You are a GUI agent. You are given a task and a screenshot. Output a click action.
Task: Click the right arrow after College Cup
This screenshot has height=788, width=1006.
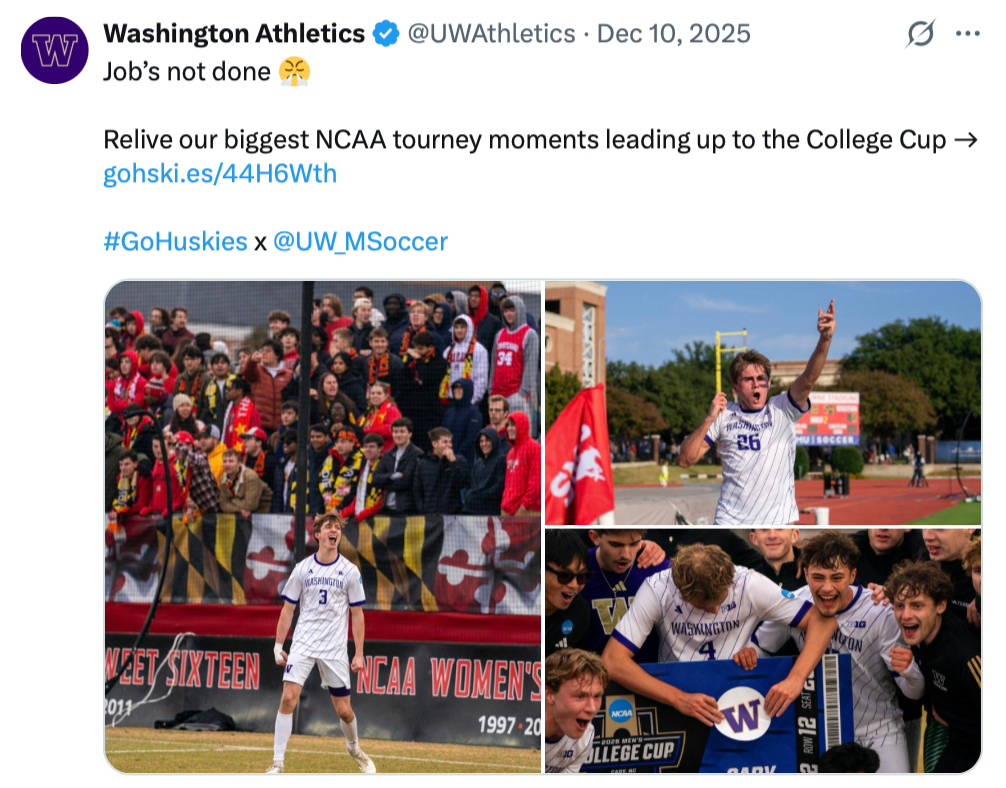click(x=965, y=140)
